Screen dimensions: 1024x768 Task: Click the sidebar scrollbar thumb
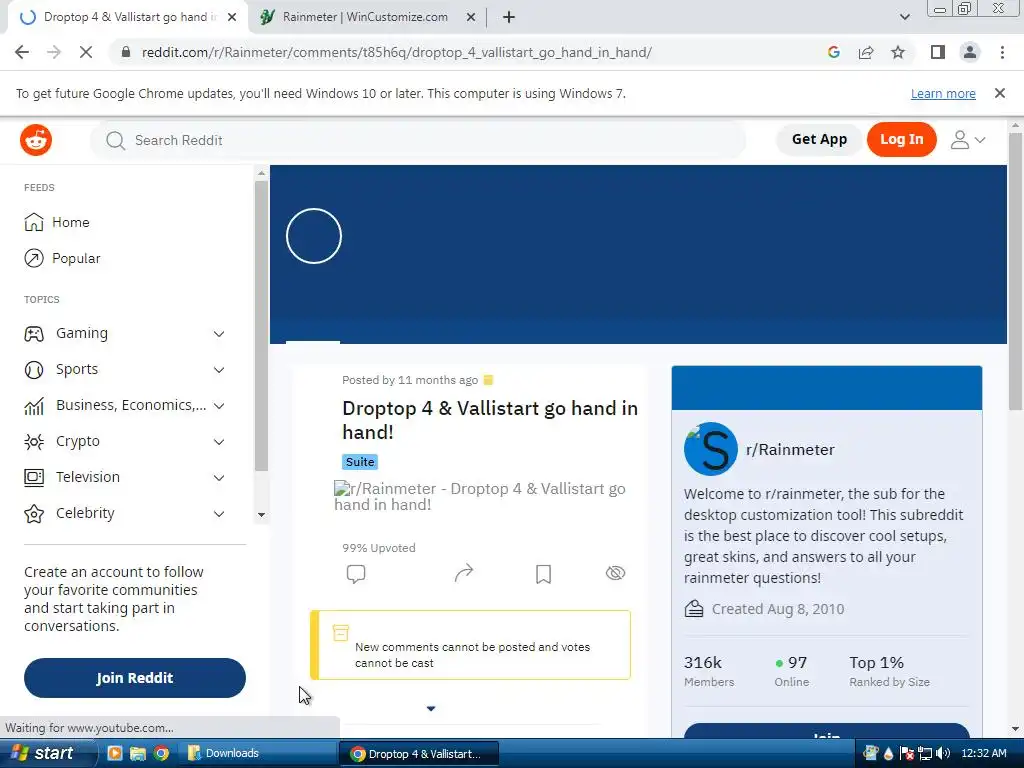[261, 326]
